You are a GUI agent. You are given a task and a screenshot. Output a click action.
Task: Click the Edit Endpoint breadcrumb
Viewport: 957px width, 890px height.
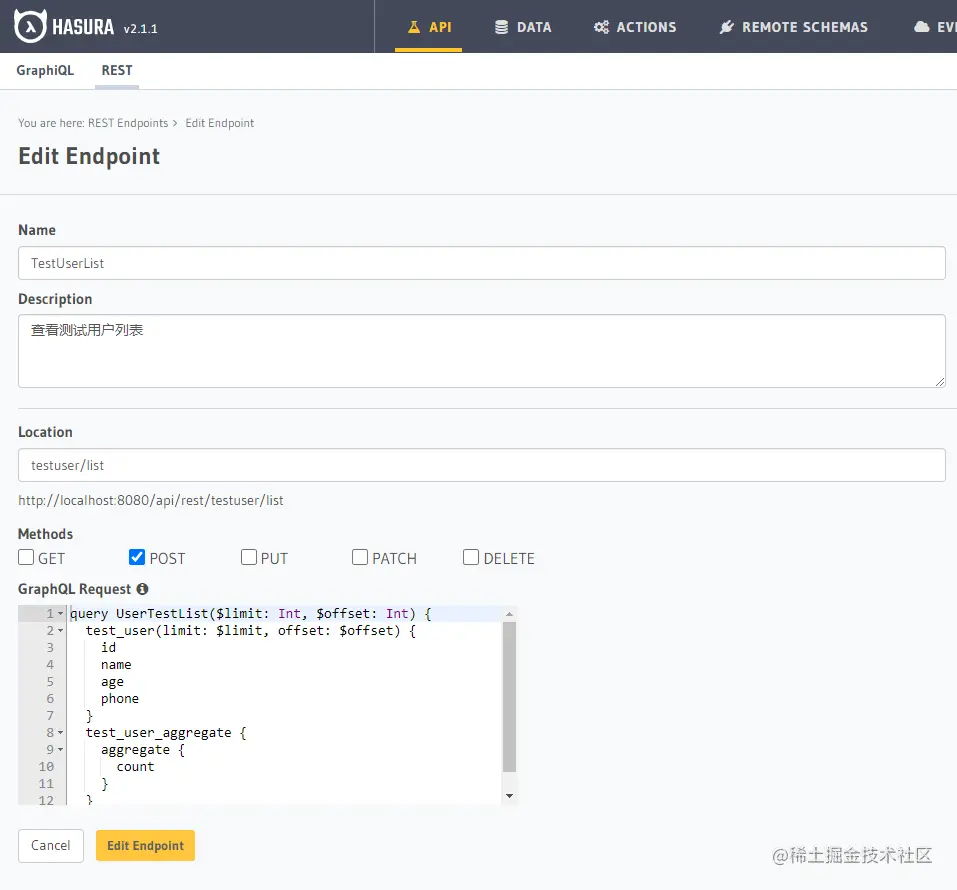(x=220, y=123)
